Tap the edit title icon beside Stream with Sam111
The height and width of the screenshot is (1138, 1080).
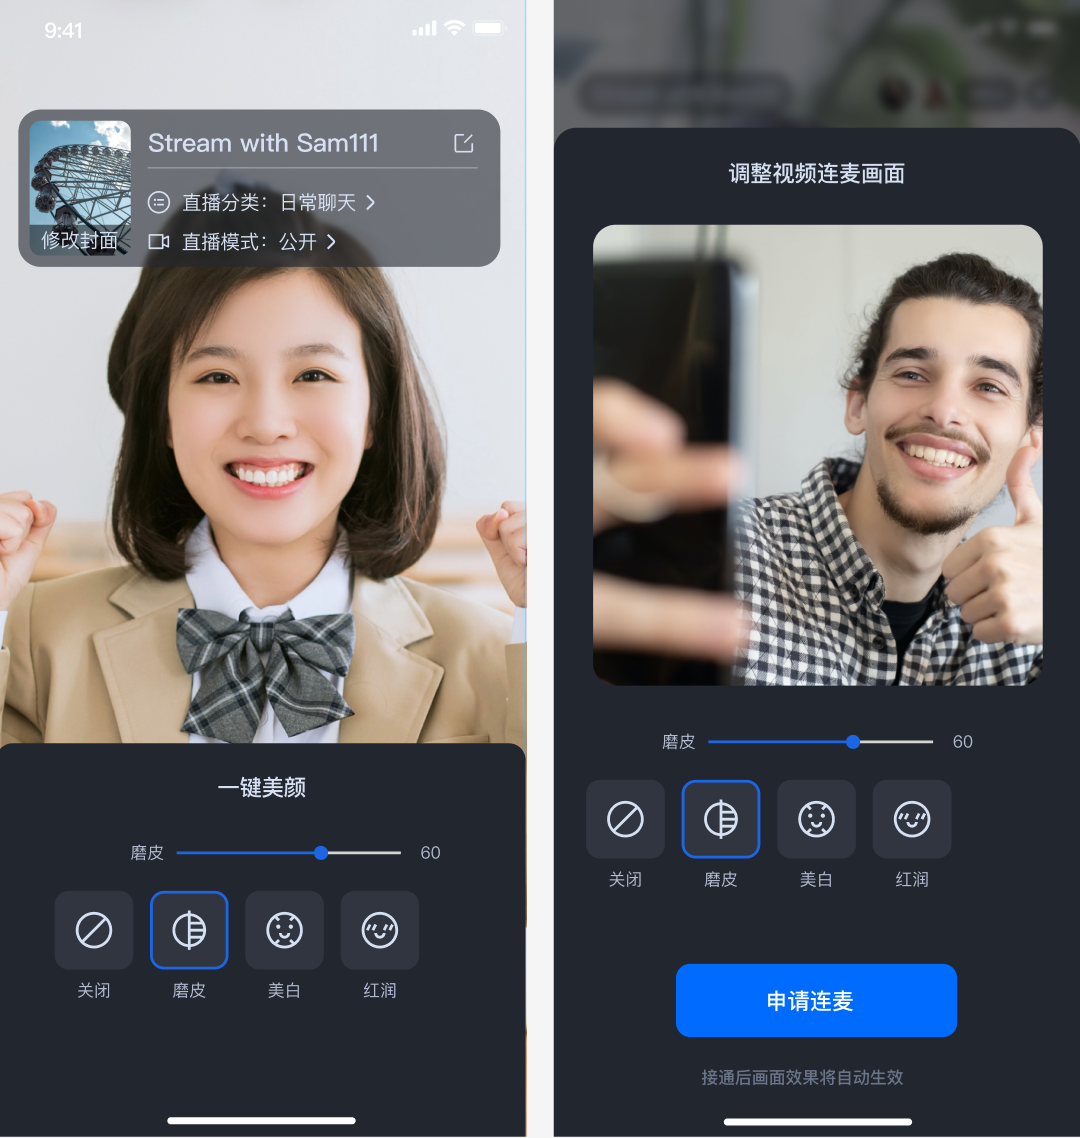pyautogui.click(x=463, y=143)
